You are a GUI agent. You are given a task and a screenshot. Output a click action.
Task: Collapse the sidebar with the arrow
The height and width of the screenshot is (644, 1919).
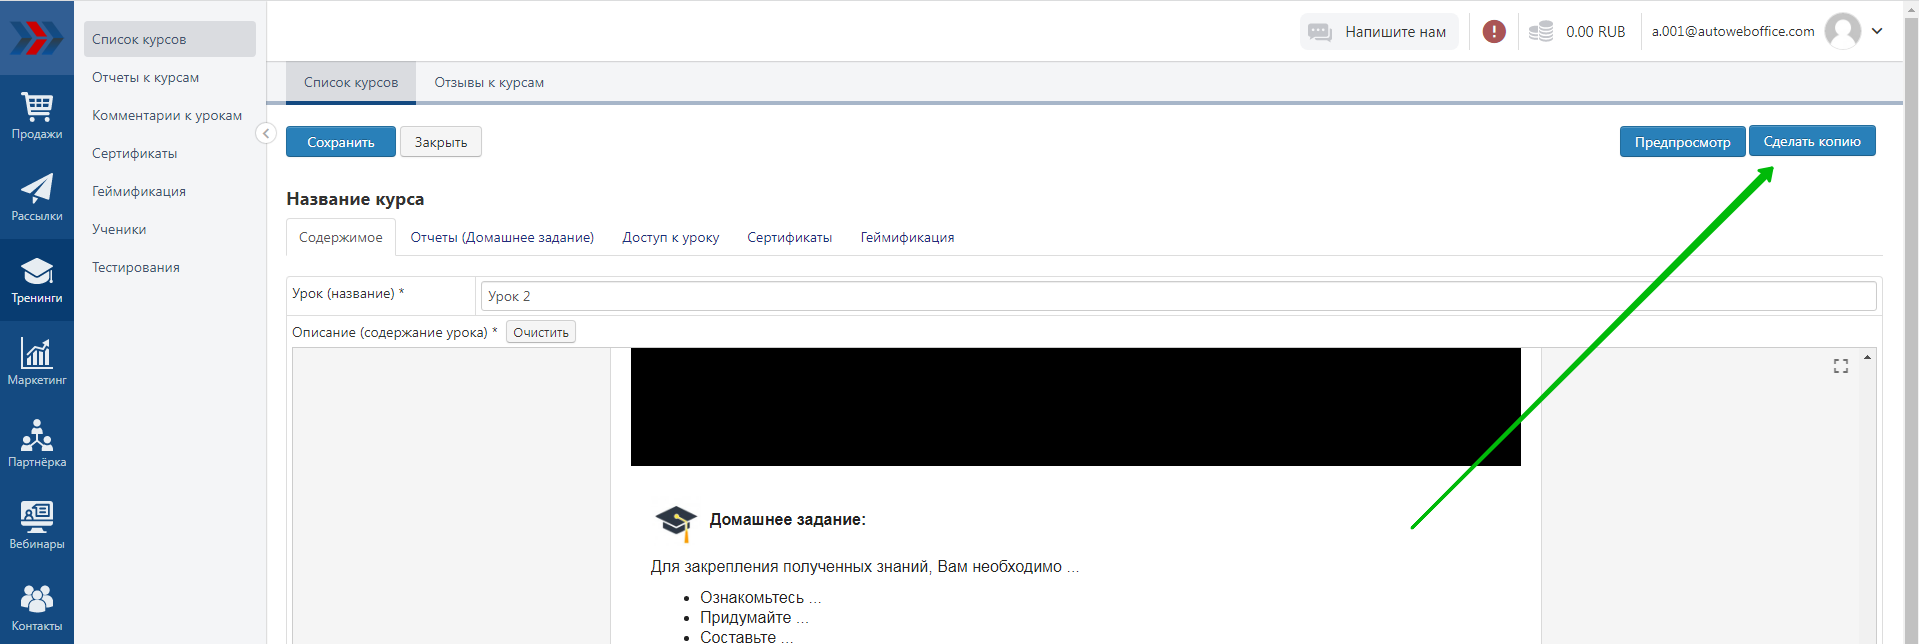click(x=266, y=133)
